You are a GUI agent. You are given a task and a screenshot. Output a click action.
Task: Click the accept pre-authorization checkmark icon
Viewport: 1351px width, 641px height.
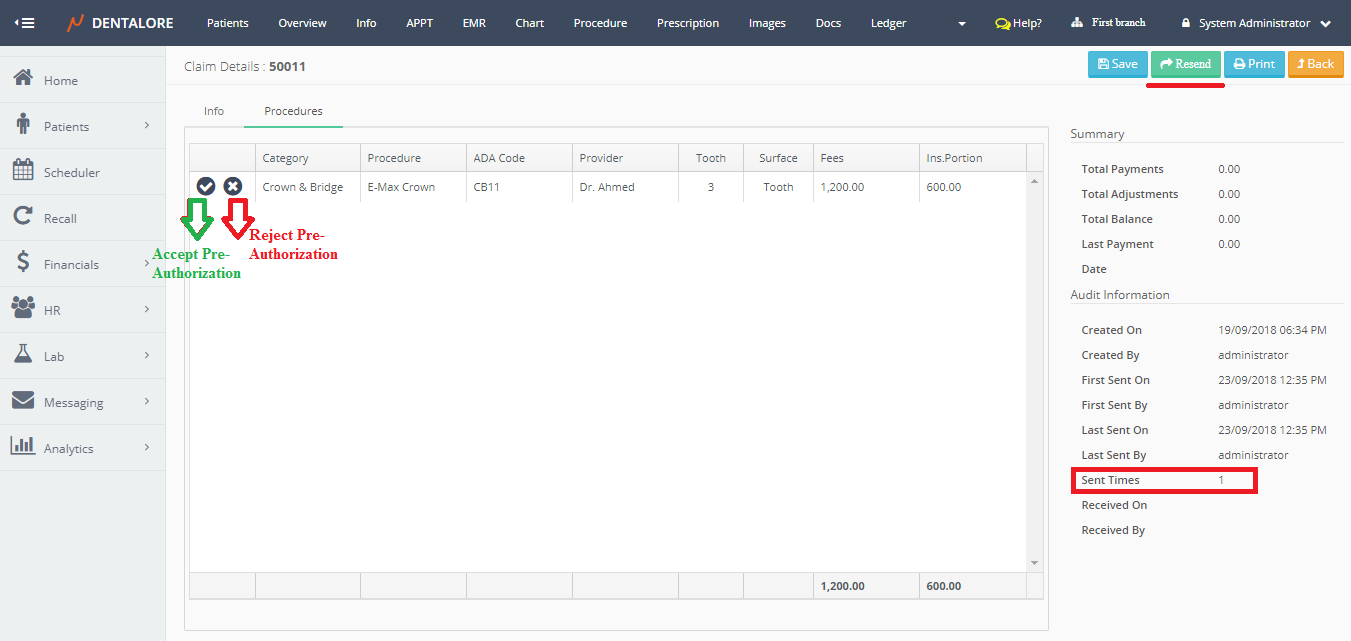click(x=206, y=186)
